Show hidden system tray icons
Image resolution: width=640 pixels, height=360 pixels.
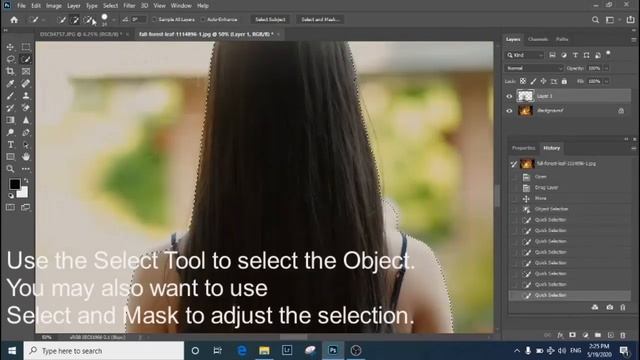517,351
